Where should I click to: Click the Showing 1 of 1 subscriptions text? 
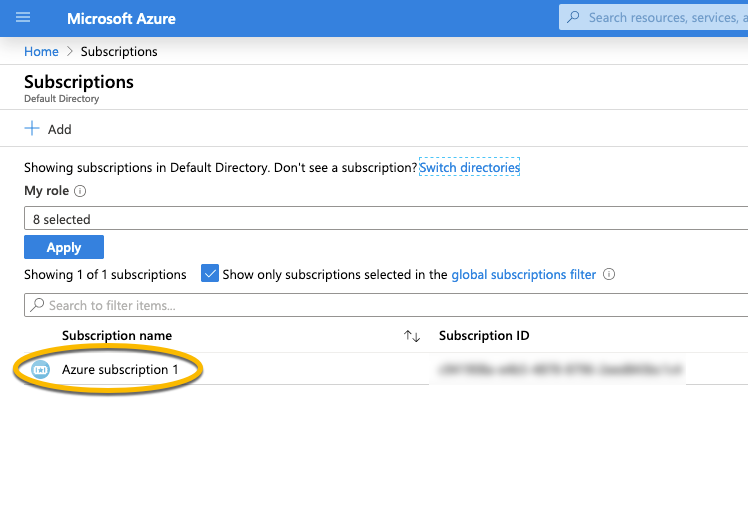pyautogui.click(x=105, y=275)
